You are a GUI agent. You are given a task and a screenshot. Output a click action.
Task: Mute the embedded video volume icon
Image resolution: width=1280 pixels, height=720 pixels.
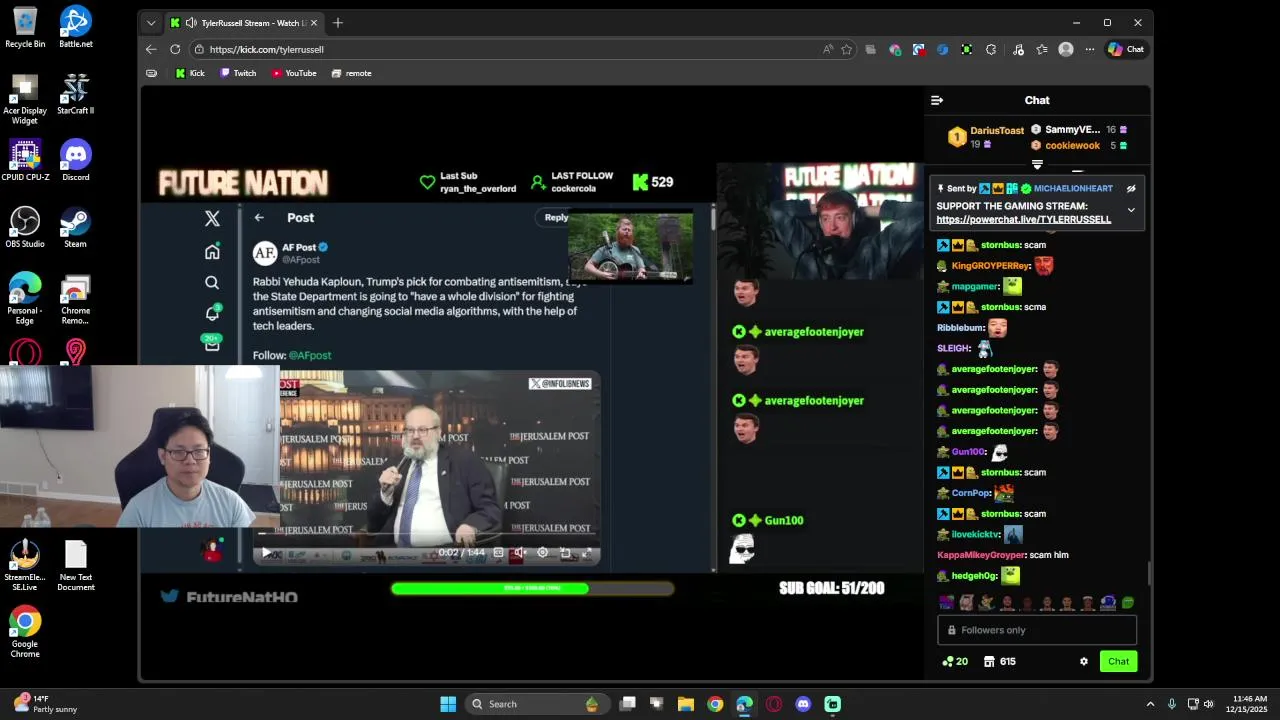point(520,553)
